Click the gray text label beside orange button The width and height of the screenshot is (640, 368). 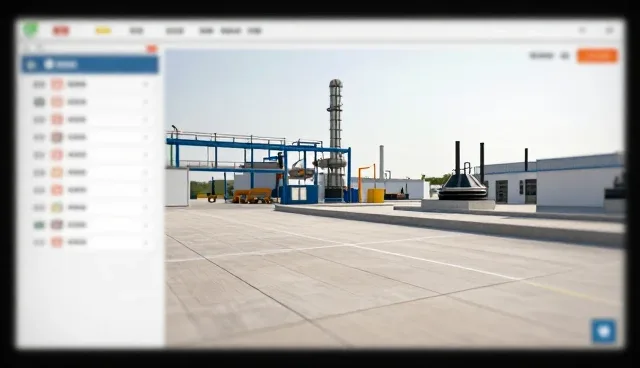pos(541,56)
